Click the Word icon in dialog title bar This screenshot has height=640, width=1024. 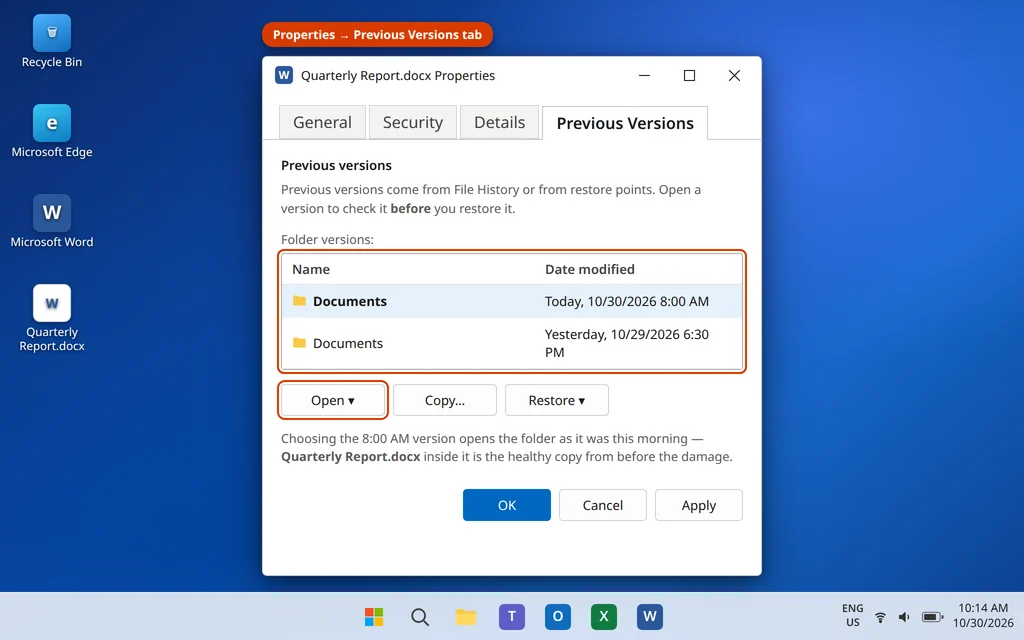(x=283, y=75)
